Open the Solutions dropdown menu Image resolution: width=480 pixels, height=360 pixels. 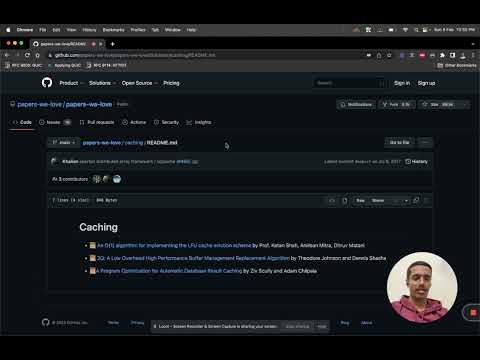click(x=102, y=83)
